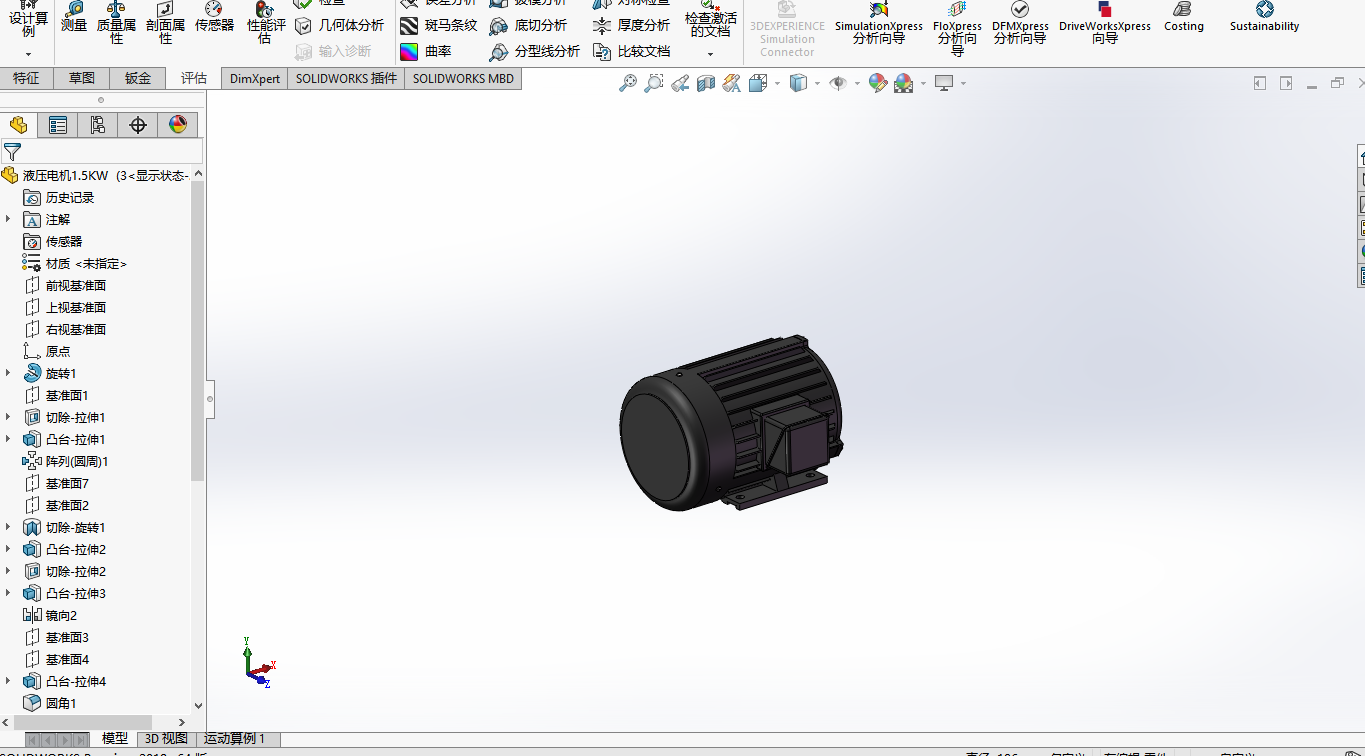Expand the 旋转1 feature node
This screenshot has height=756, width=1365.
pyautogui.click(x=8, y=373)
